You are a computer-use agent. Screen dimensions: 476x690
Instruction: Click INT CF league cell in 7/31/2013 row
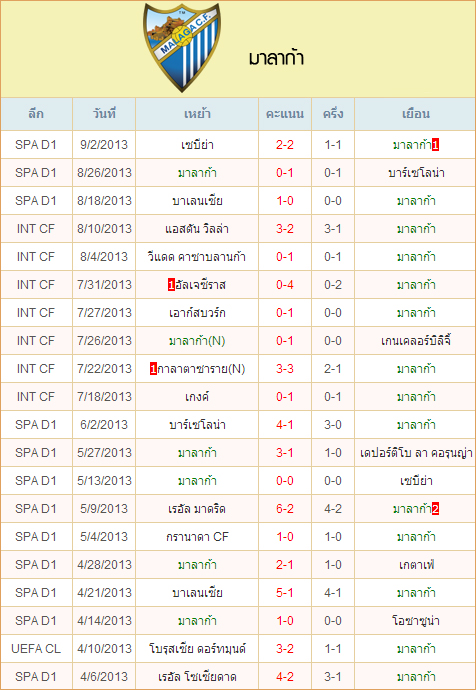pyautogui.click(x=36, y=285)
